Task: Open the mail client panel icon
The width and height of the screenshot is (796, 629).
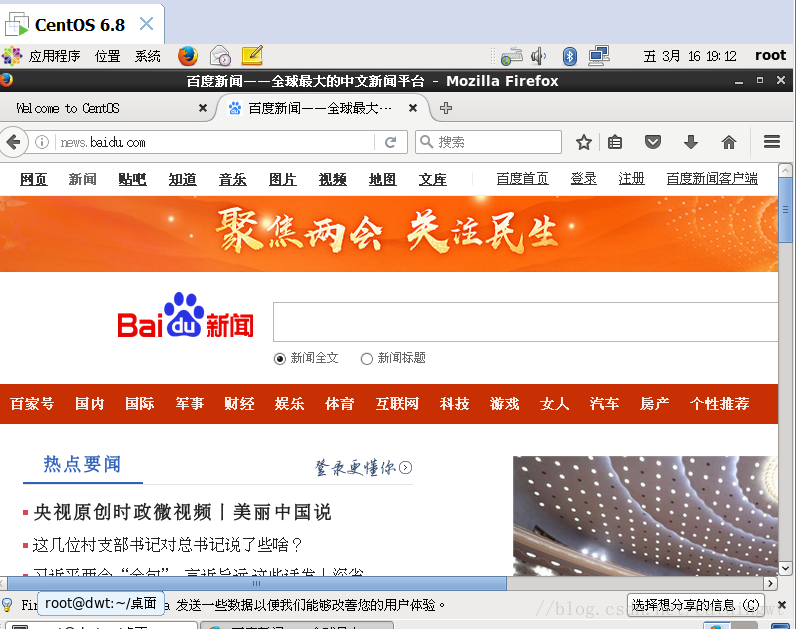Action: tap(220, 56)
